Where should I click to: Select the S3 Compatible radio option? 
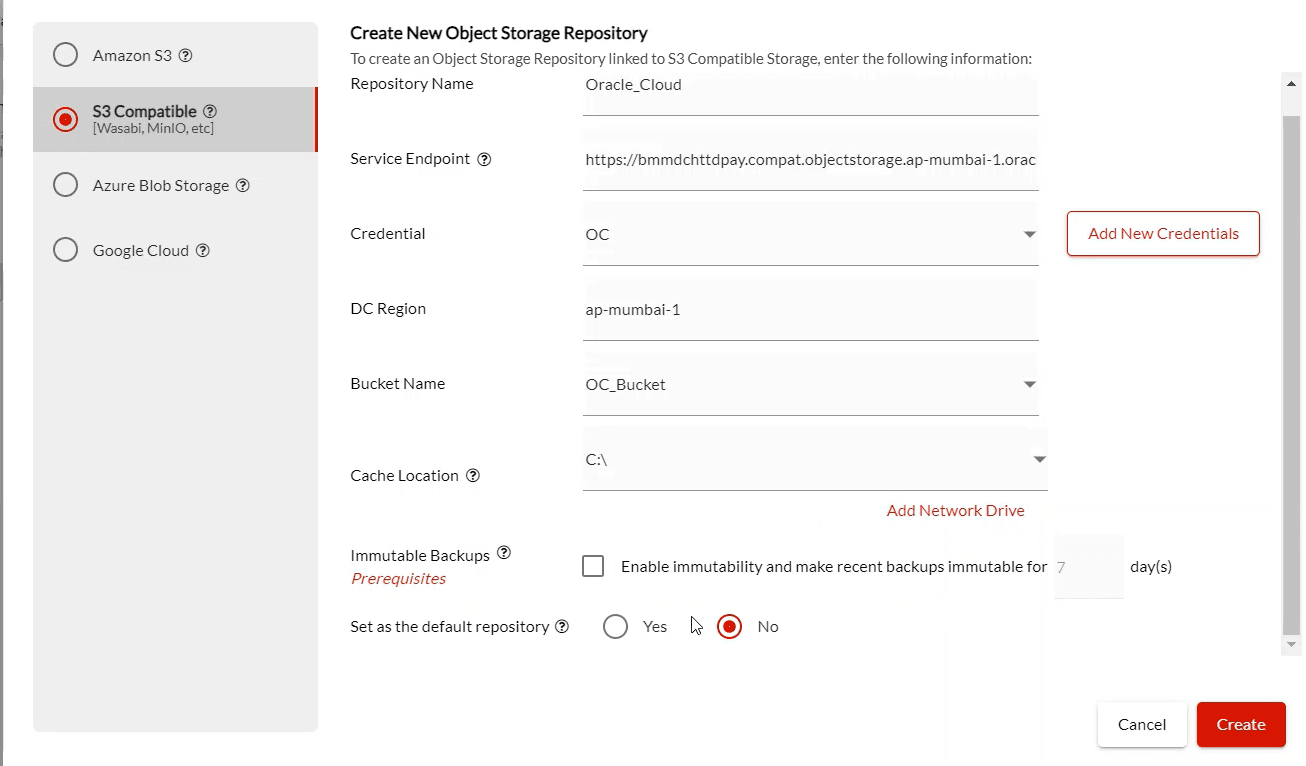66,119
